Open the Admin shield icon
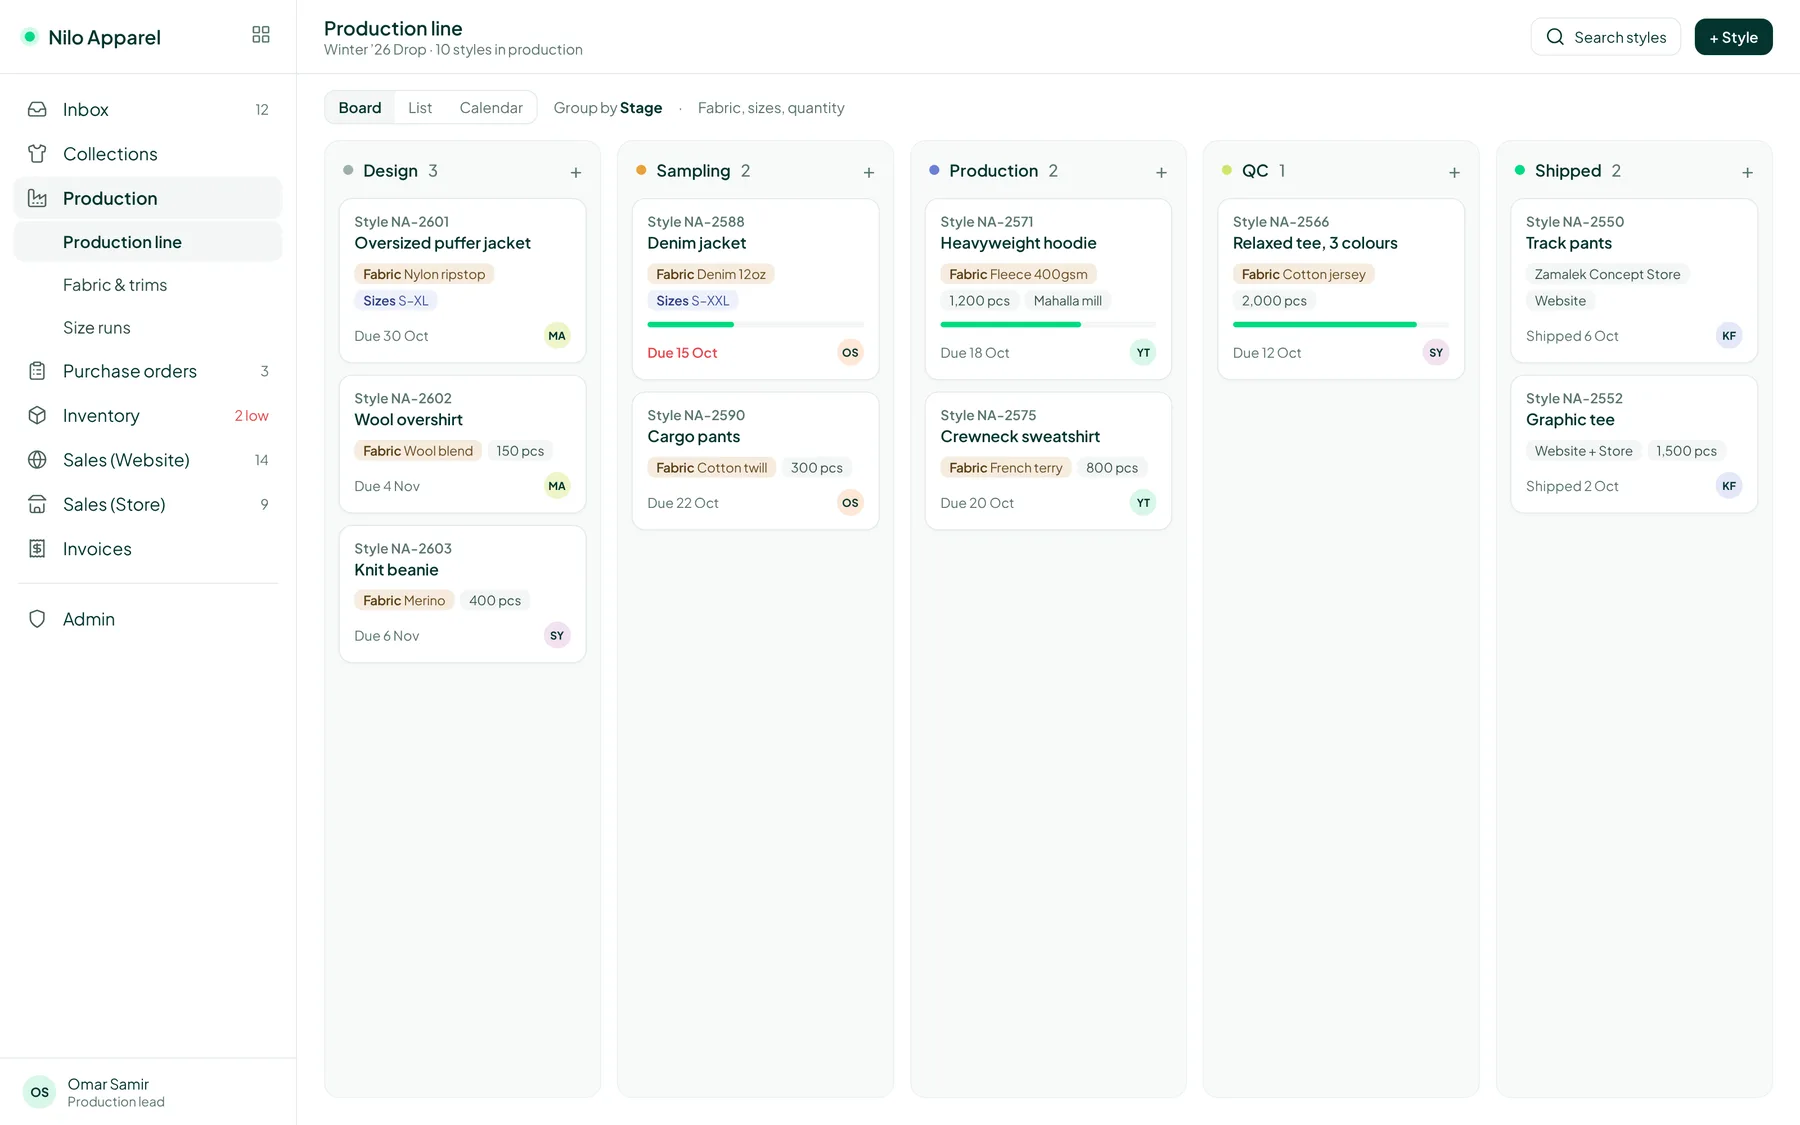 coord(37,619)
